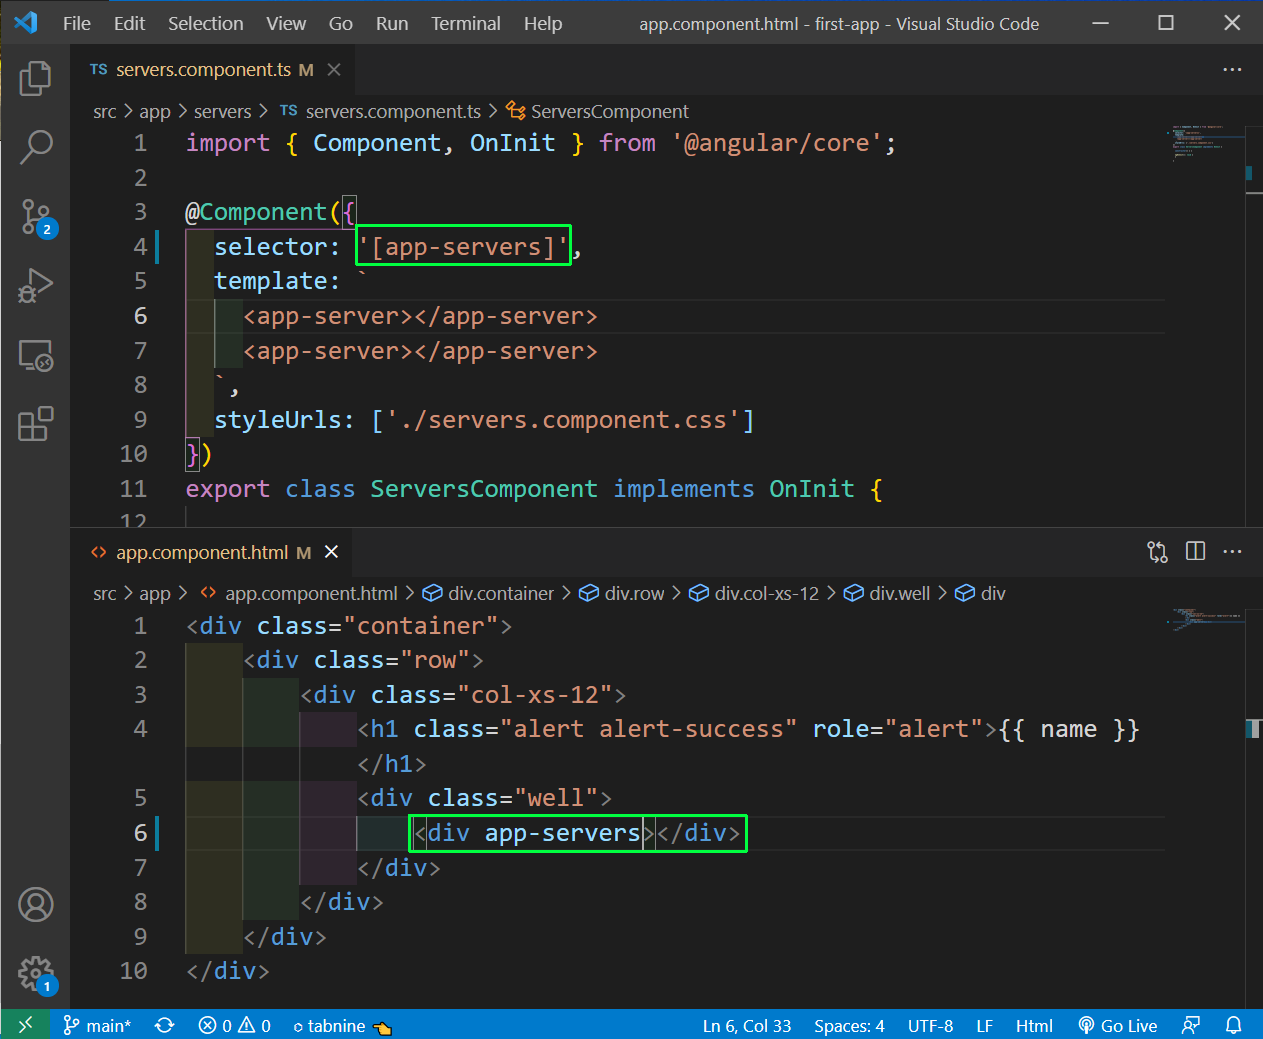Click OnInit after implements on line 11
The height and width of the screenshot is (1039, 1263).
tap(811, 489)
